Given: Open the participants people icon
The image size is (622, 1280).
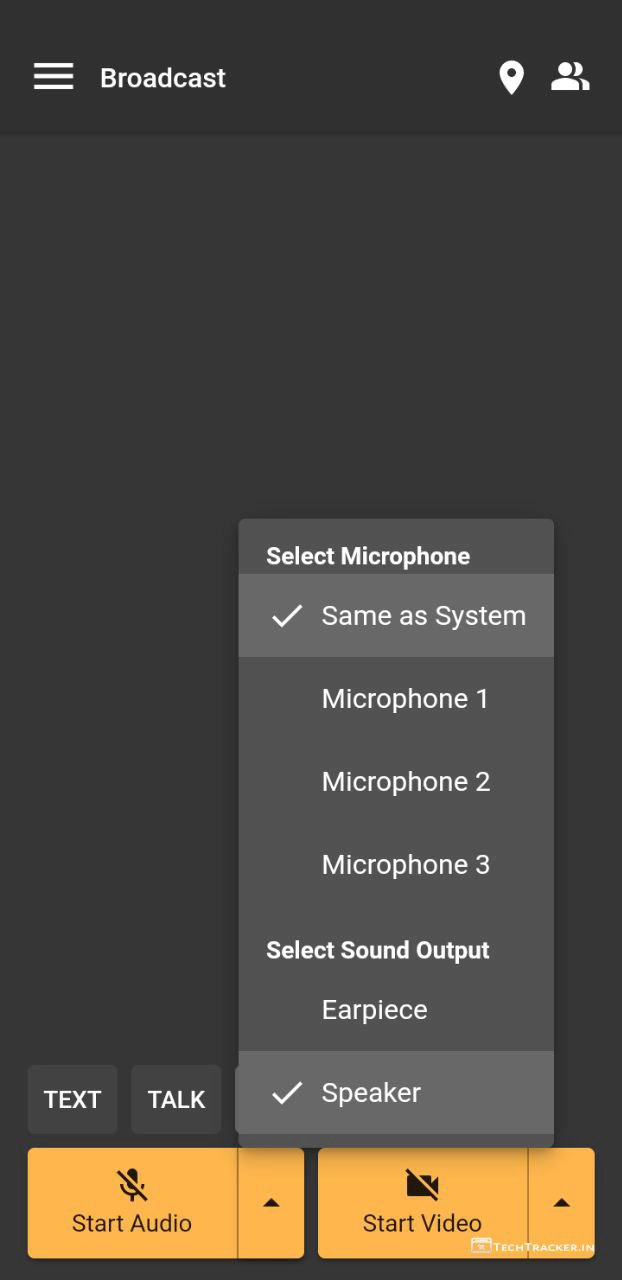Looking at the screenshot, I should 570,77.
